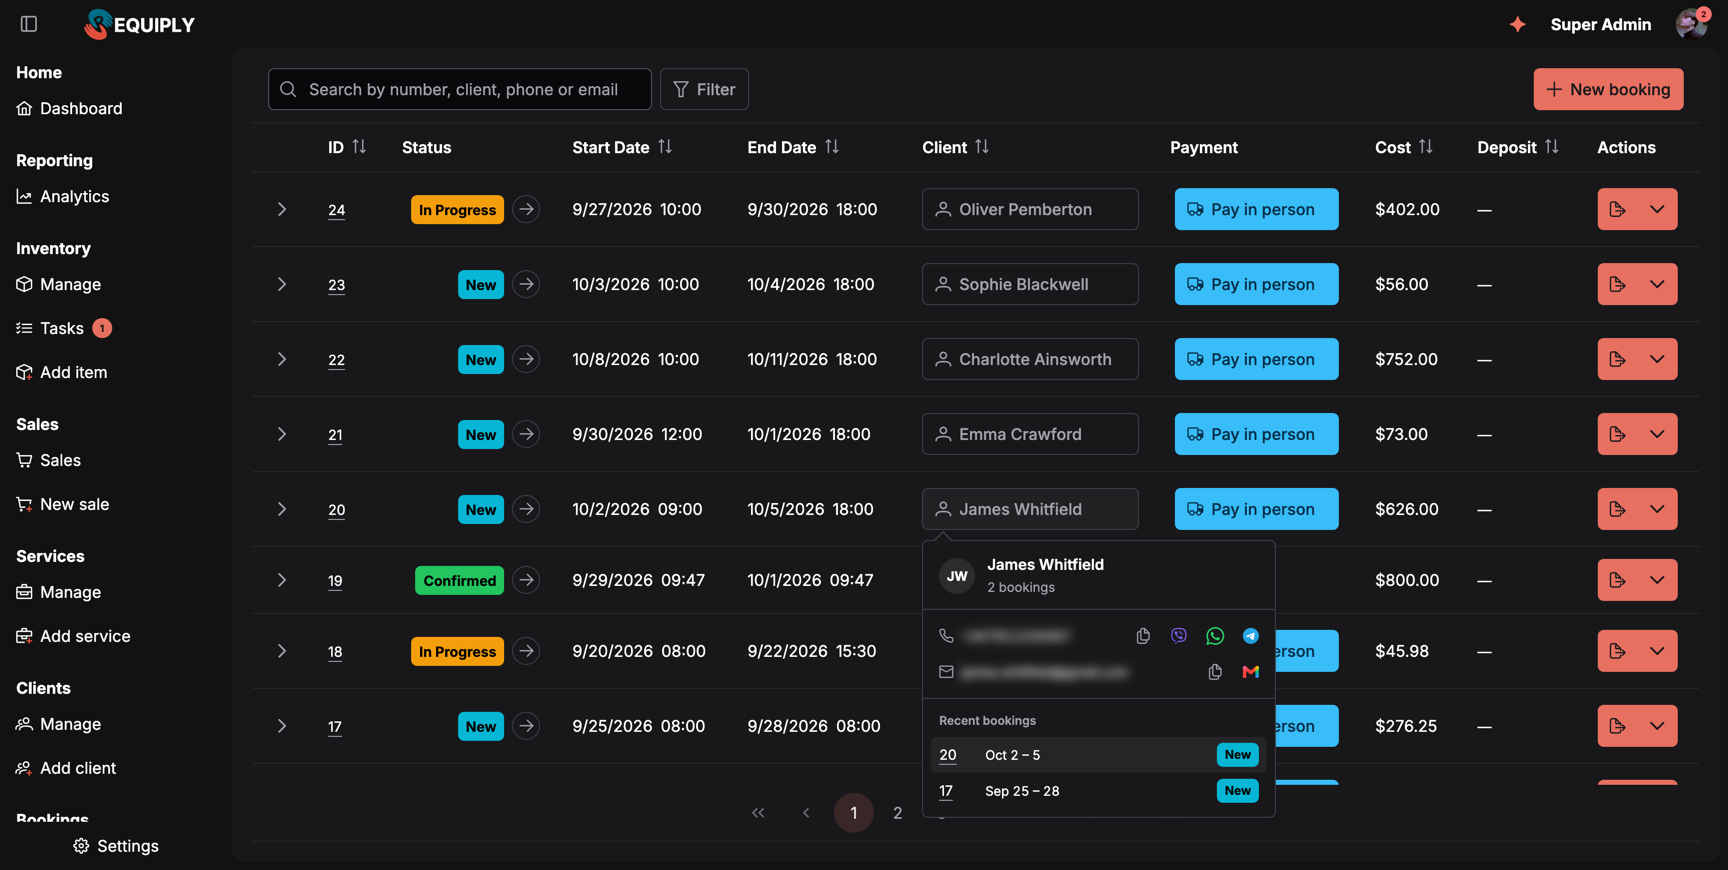Click the orange sparkle icon near Super Admin
1728x870 pixels.
(x=1518, y=24)
